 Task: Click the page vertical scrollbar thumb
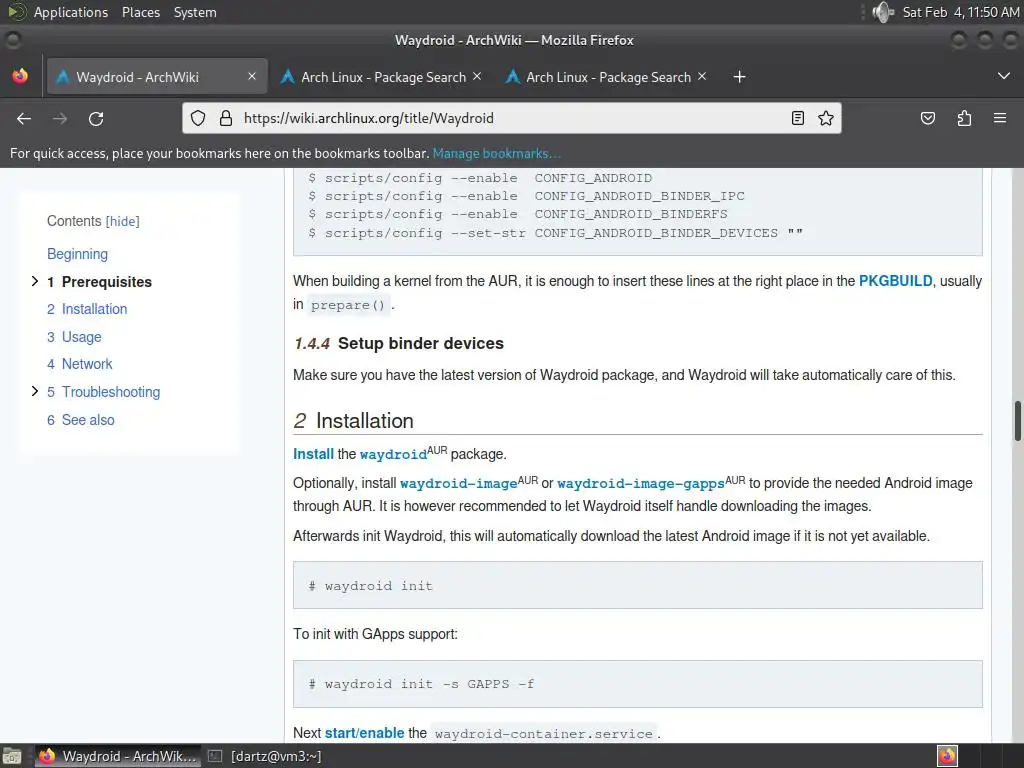coord(1017,421)
